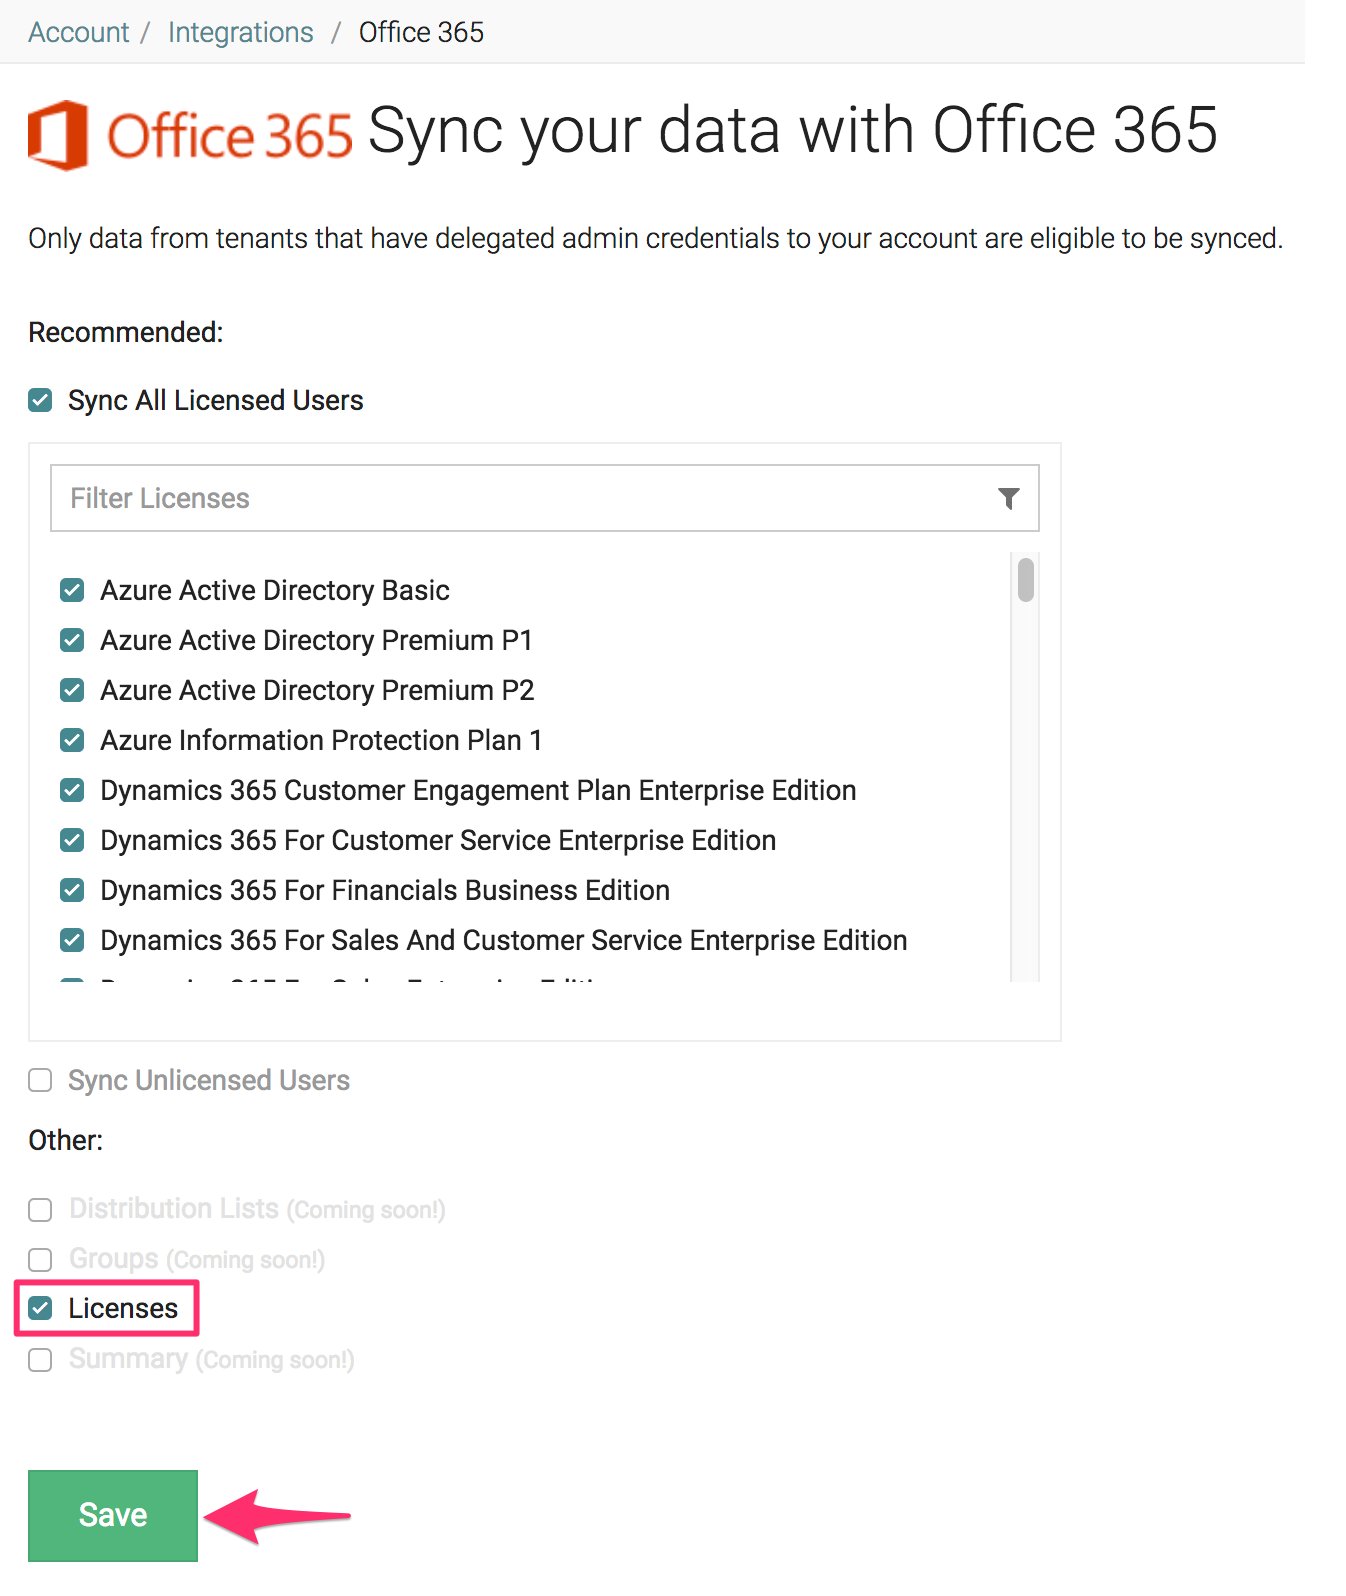The height and width of the screenshot is (1596, 1346).
Task: Click the Sync Unlicensed Users label
Action: tap(209, 1080)
